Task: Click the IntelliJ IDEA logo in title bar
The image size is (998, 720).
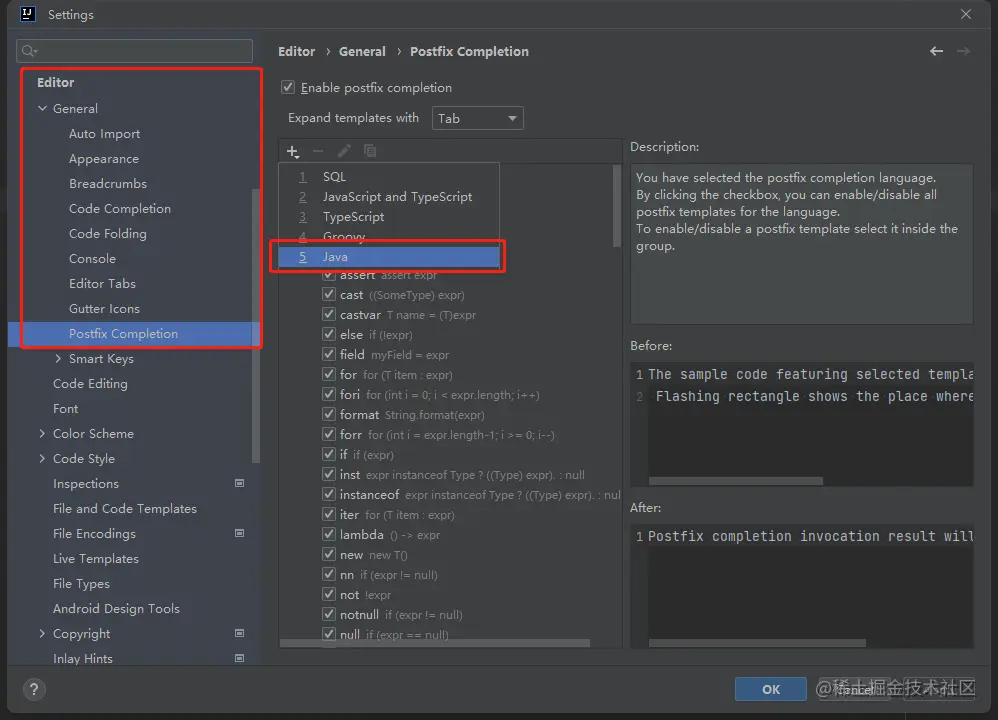Action: [x=28, y=14]
